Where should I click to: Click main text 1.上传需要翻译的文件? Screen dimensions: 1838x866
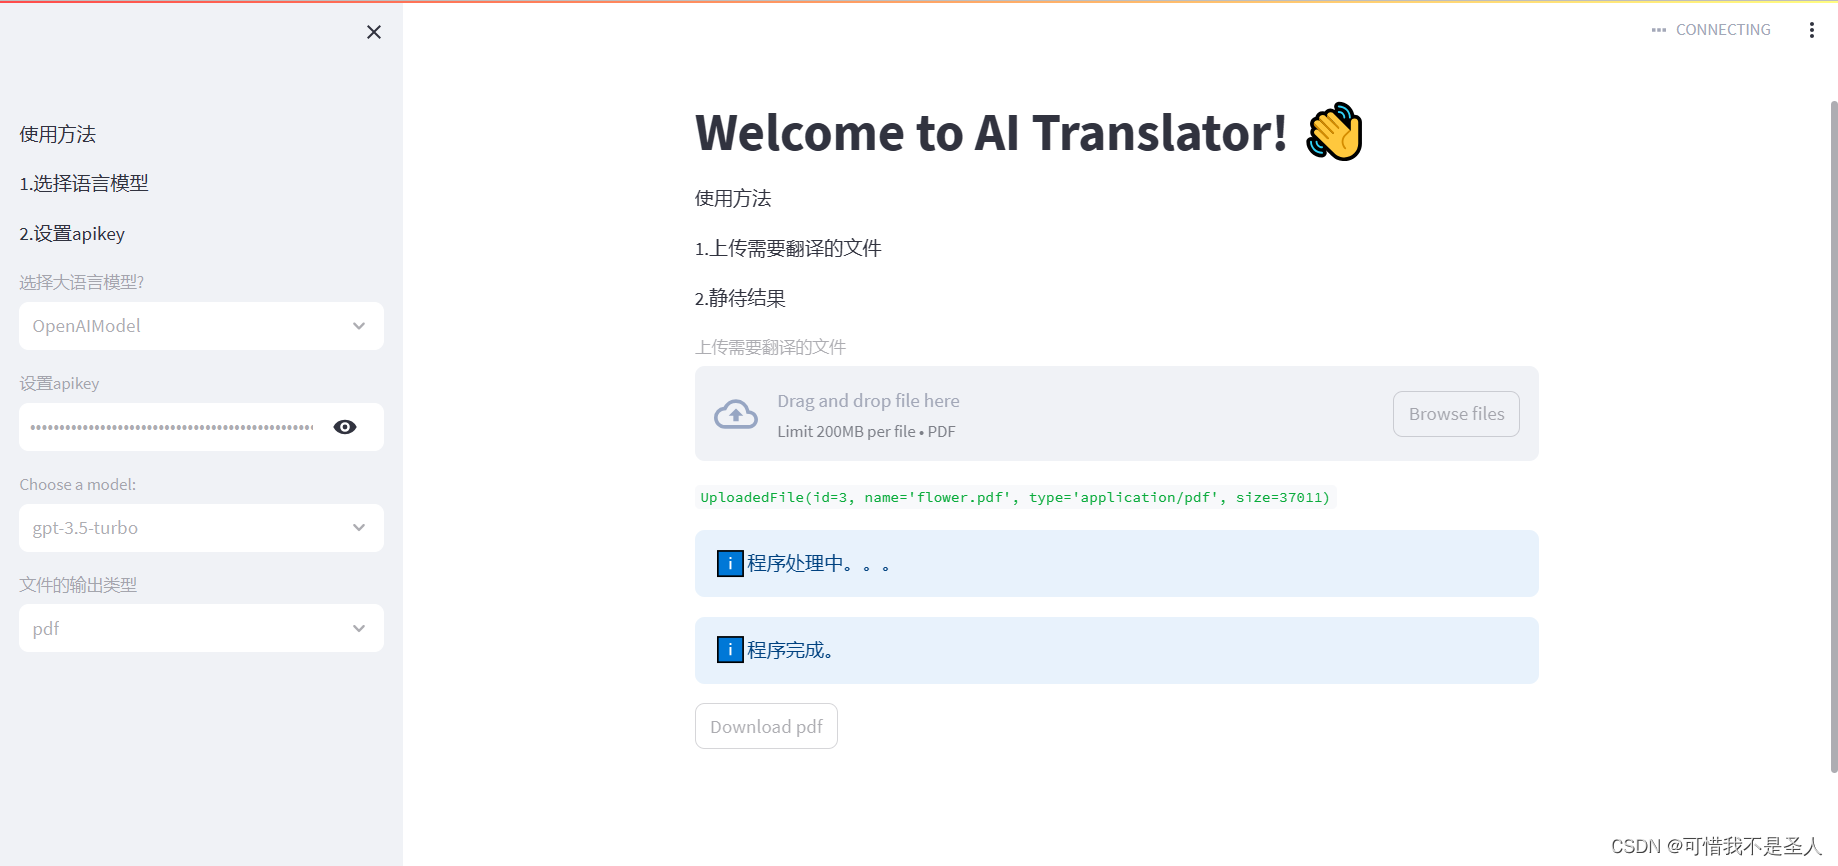pos(788,248)
